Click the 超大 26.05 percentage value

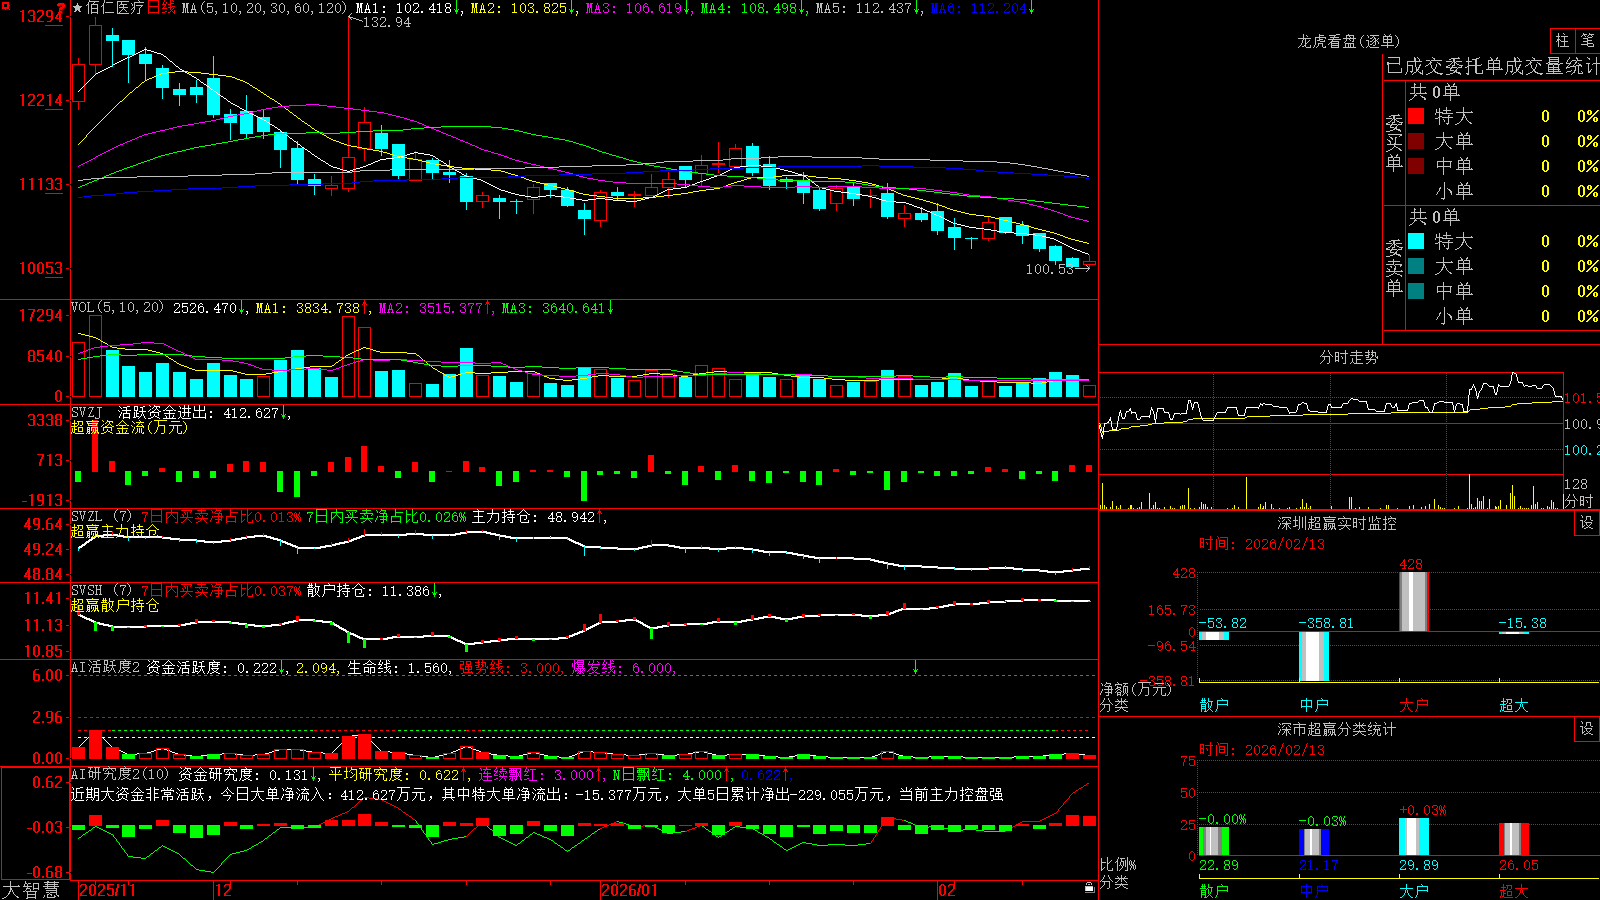coord(1519,865)
